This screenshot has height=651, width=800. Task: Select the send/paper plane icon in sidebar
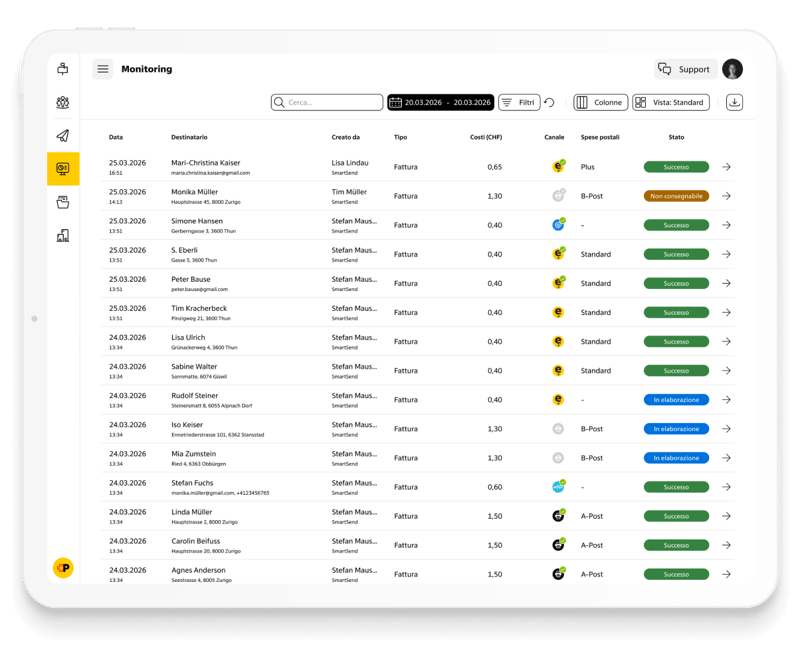[x=62, y=135]
